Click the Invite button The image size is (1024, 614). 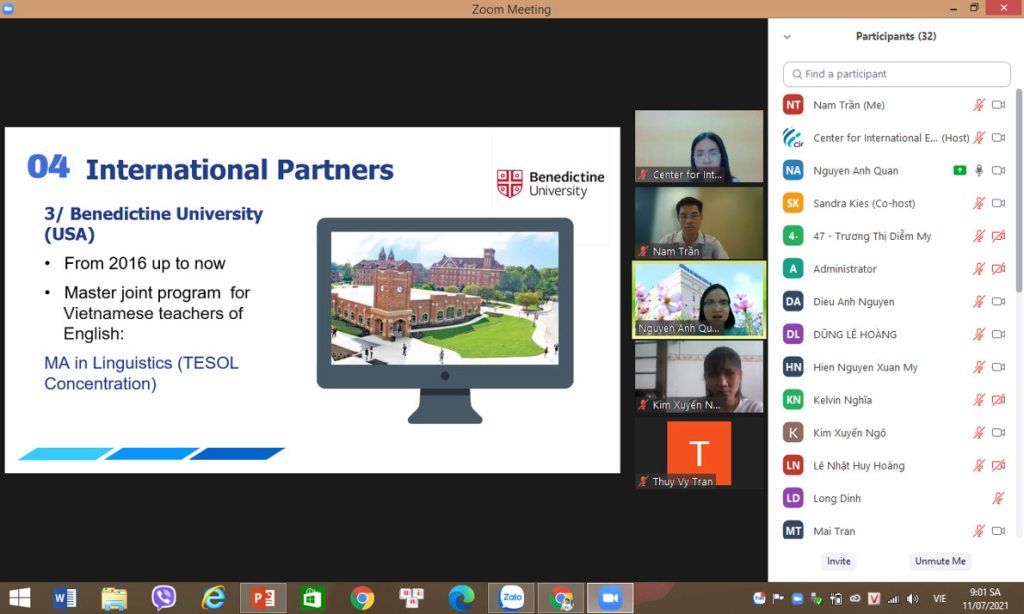(x=839, y=561)
